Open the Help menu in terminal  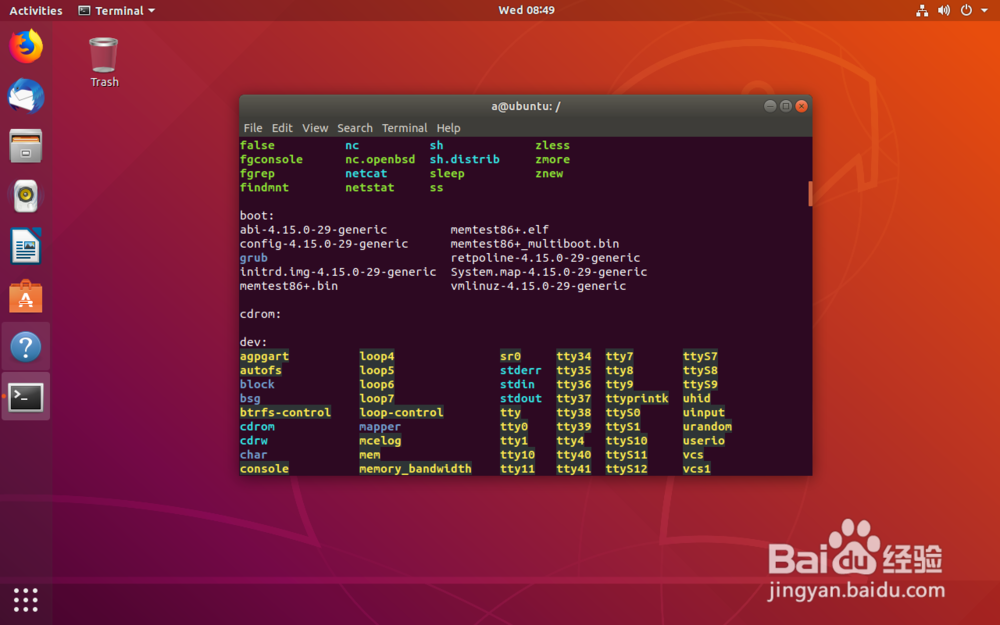pyautogui.click(x=448, y=128)
